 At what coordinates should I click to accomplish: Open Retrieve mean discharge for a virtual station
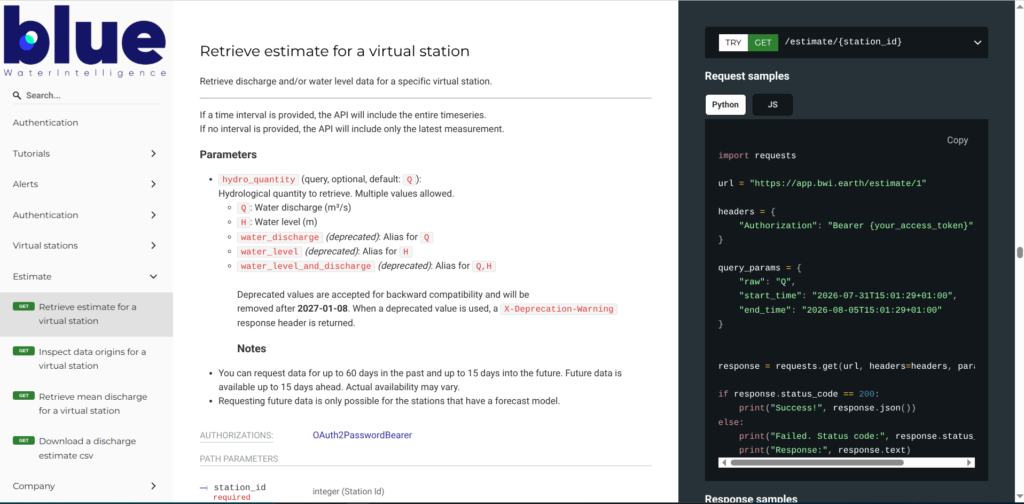click(x=86, y=403)
